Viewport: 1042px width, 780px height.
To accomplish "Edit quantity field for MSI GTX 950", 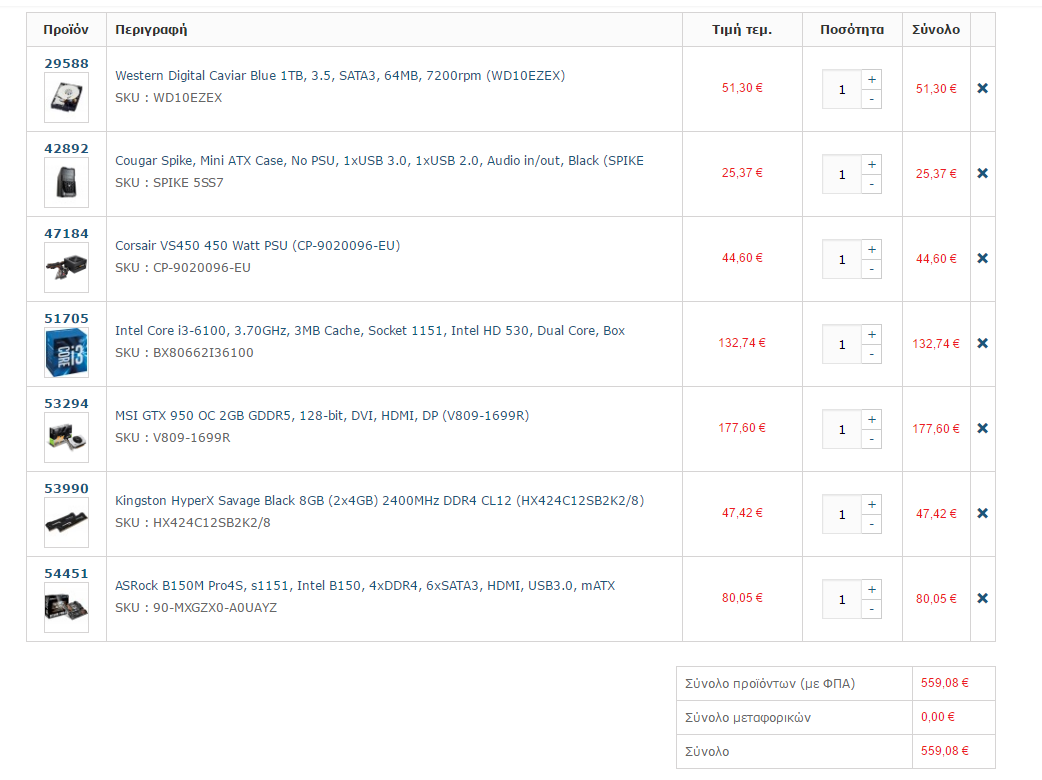I will (842, 429).
